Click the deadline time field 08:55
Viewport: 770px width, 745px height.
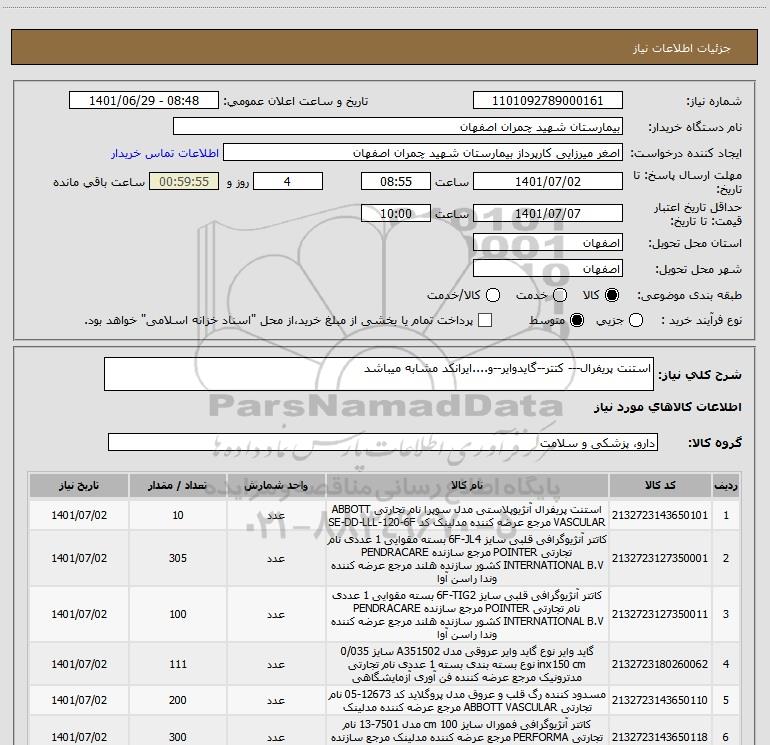coord(396,182)
